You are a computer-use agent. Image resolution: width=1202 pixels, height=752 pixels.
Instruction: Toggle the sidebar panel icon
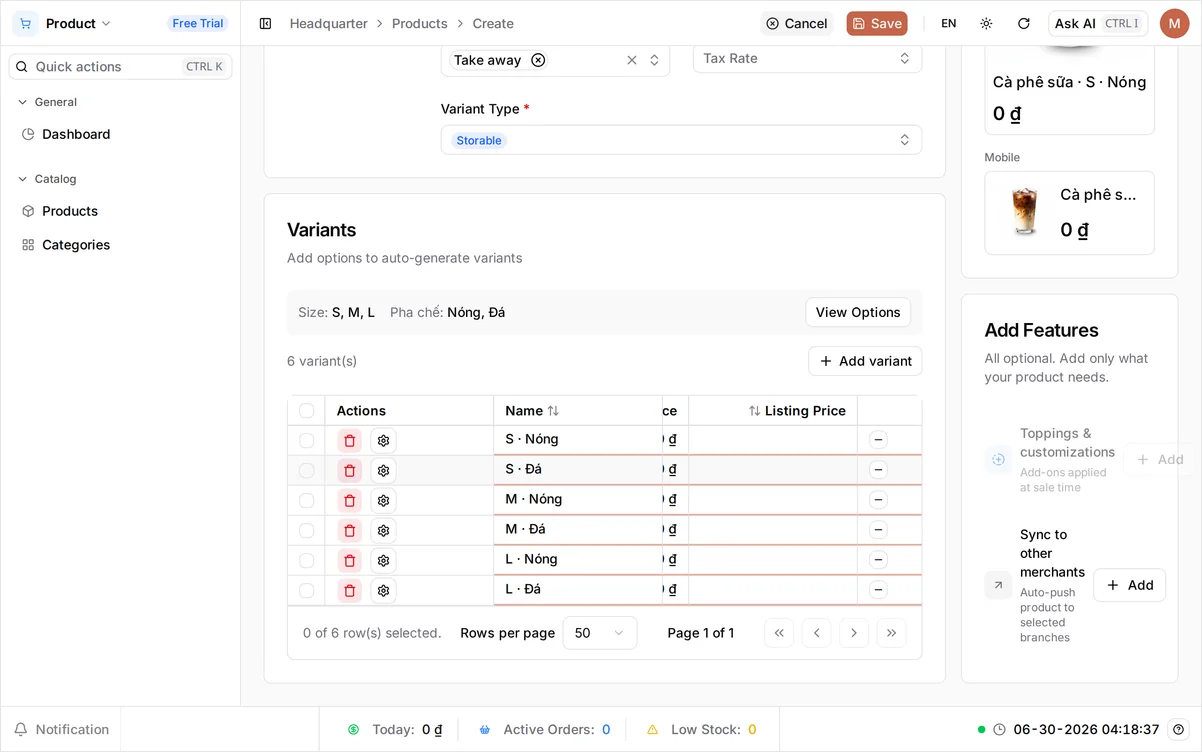pos(265,23)
